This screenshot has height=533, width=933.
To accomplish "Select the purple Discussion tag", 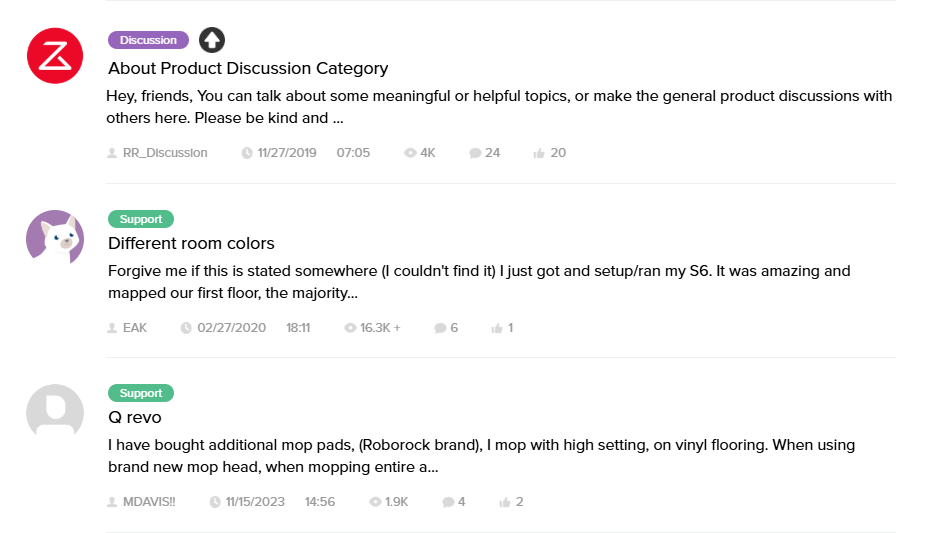I will point(148,40).
